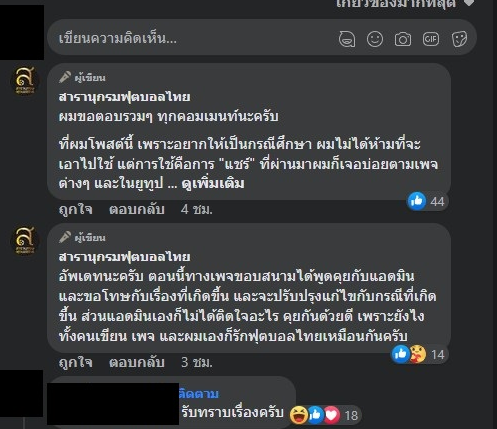
Task: Open page name link in second comment
Action: click(124, 257)
